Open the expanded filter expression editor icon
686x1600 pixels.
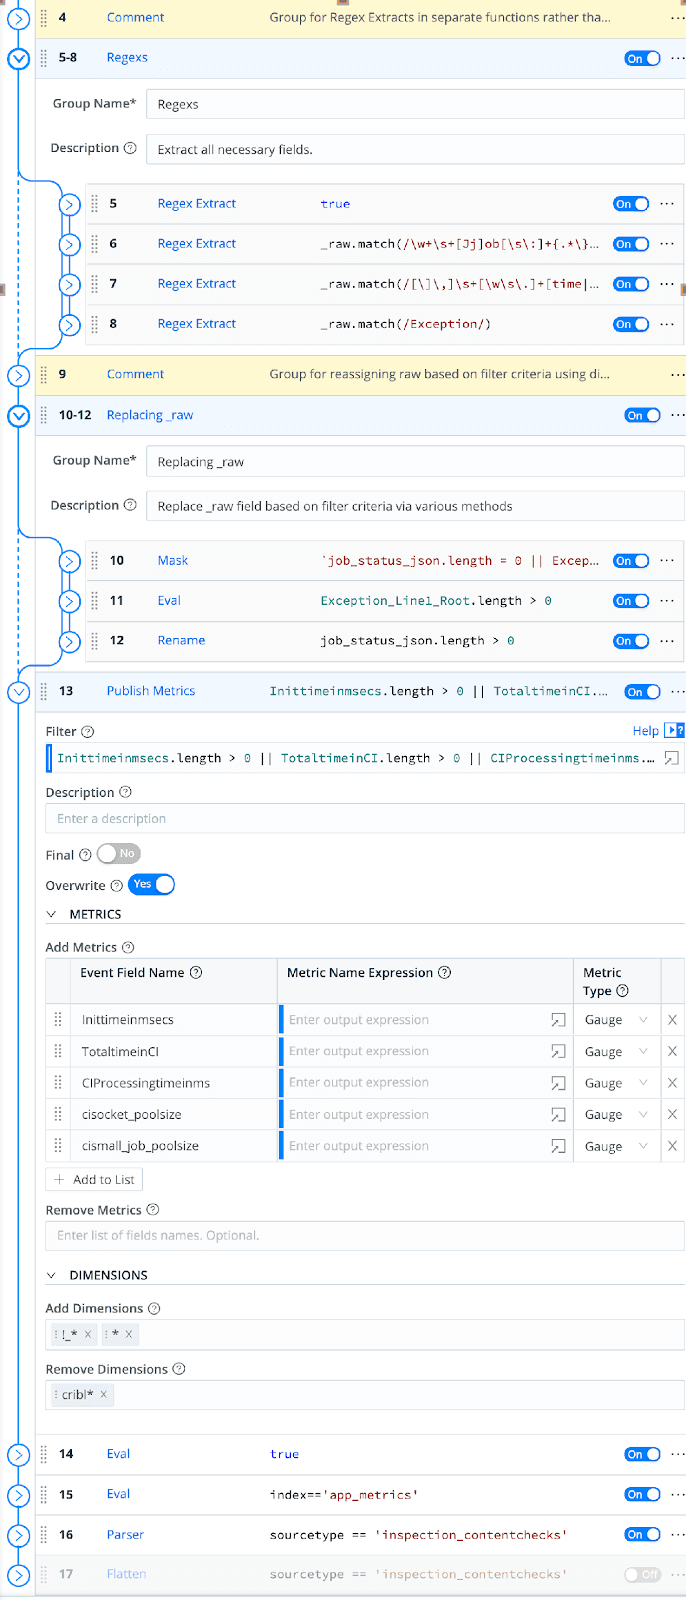point(672,758)
